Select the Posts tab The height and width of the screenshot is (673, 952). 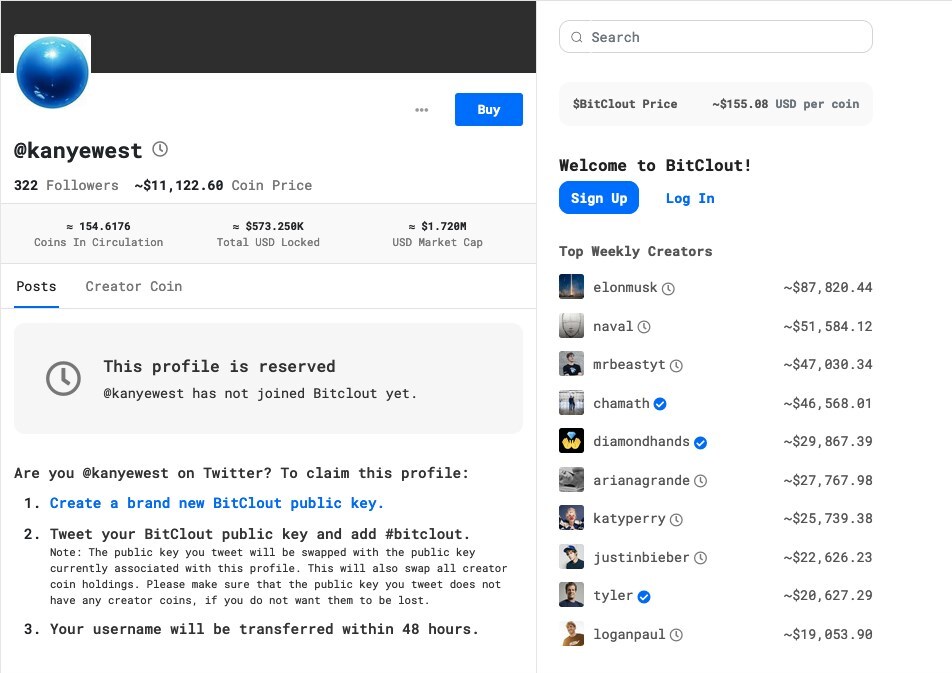(36, 286)
